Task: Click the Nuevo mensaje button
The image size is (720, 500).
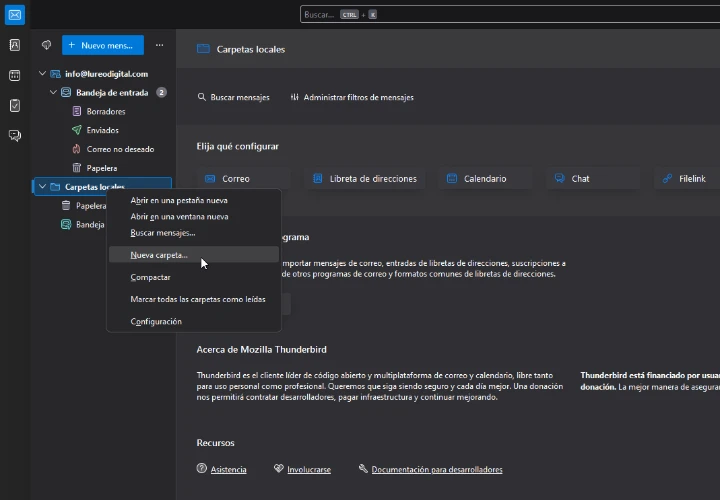Action: point(103,45)
